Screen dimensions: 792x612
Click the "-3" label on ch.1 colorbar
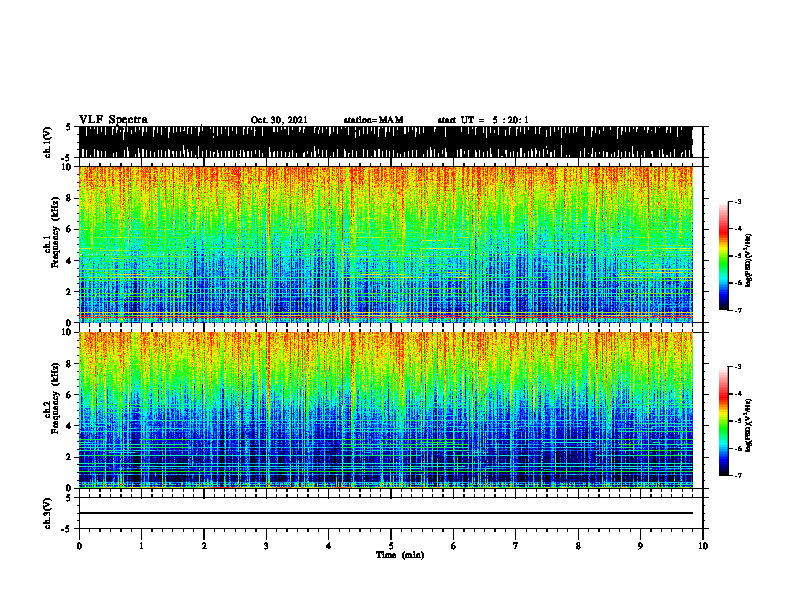coord(737,201)
